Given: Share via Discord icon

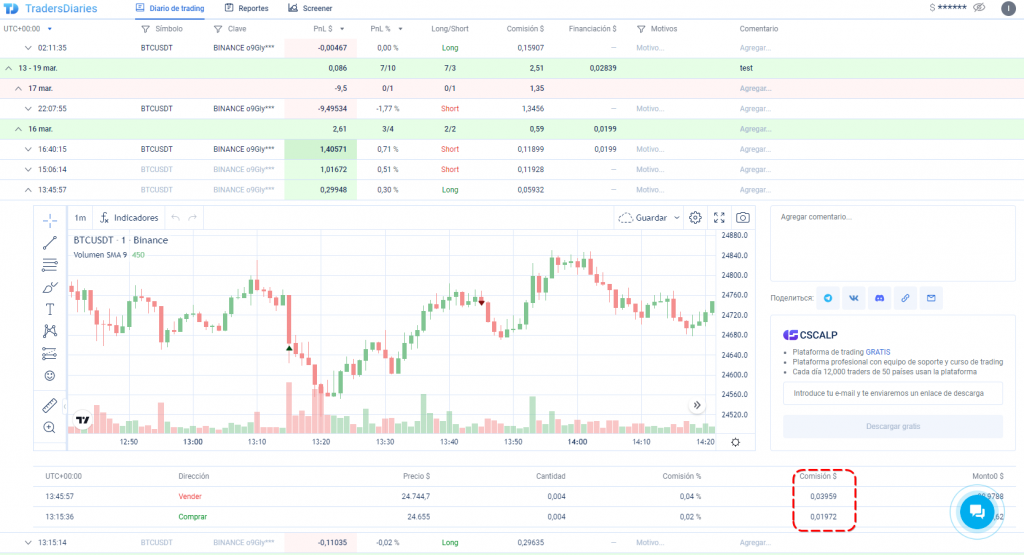Looking at the screenshot, I should (x=879, y=298).
